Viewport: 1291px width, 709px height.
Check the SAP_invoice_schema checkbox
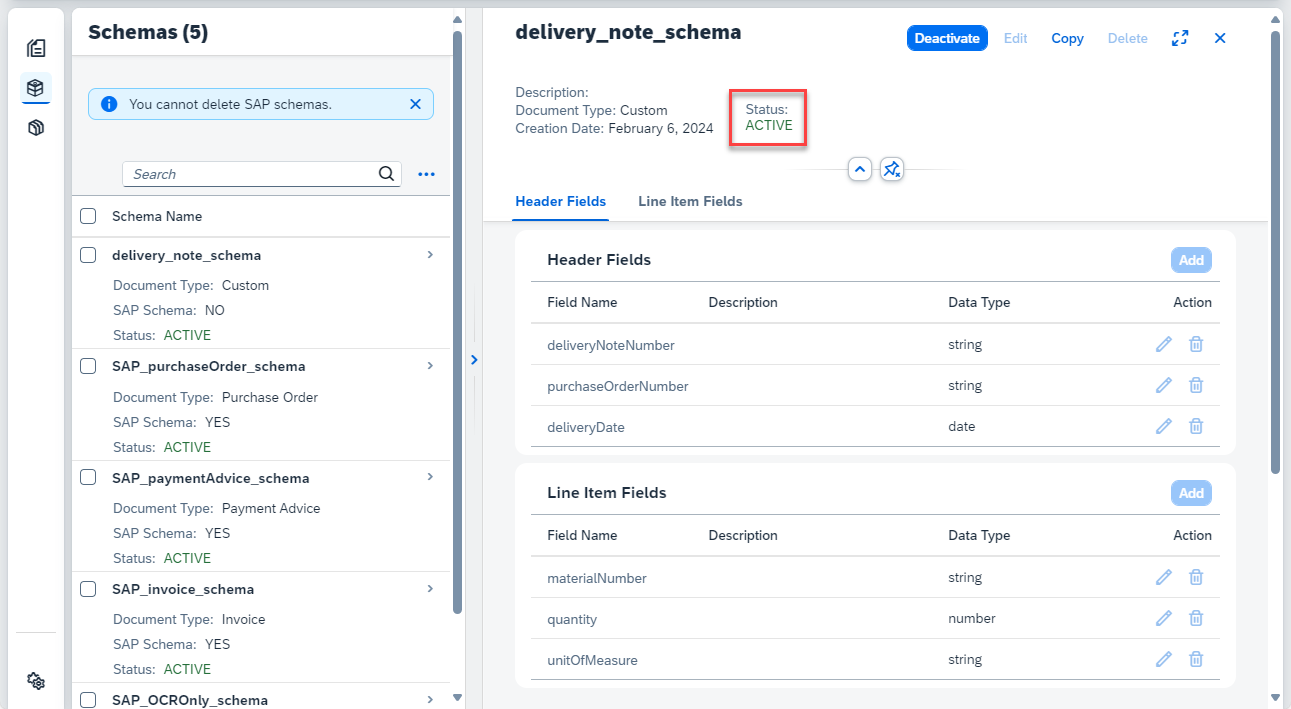[x=88, y=589]
